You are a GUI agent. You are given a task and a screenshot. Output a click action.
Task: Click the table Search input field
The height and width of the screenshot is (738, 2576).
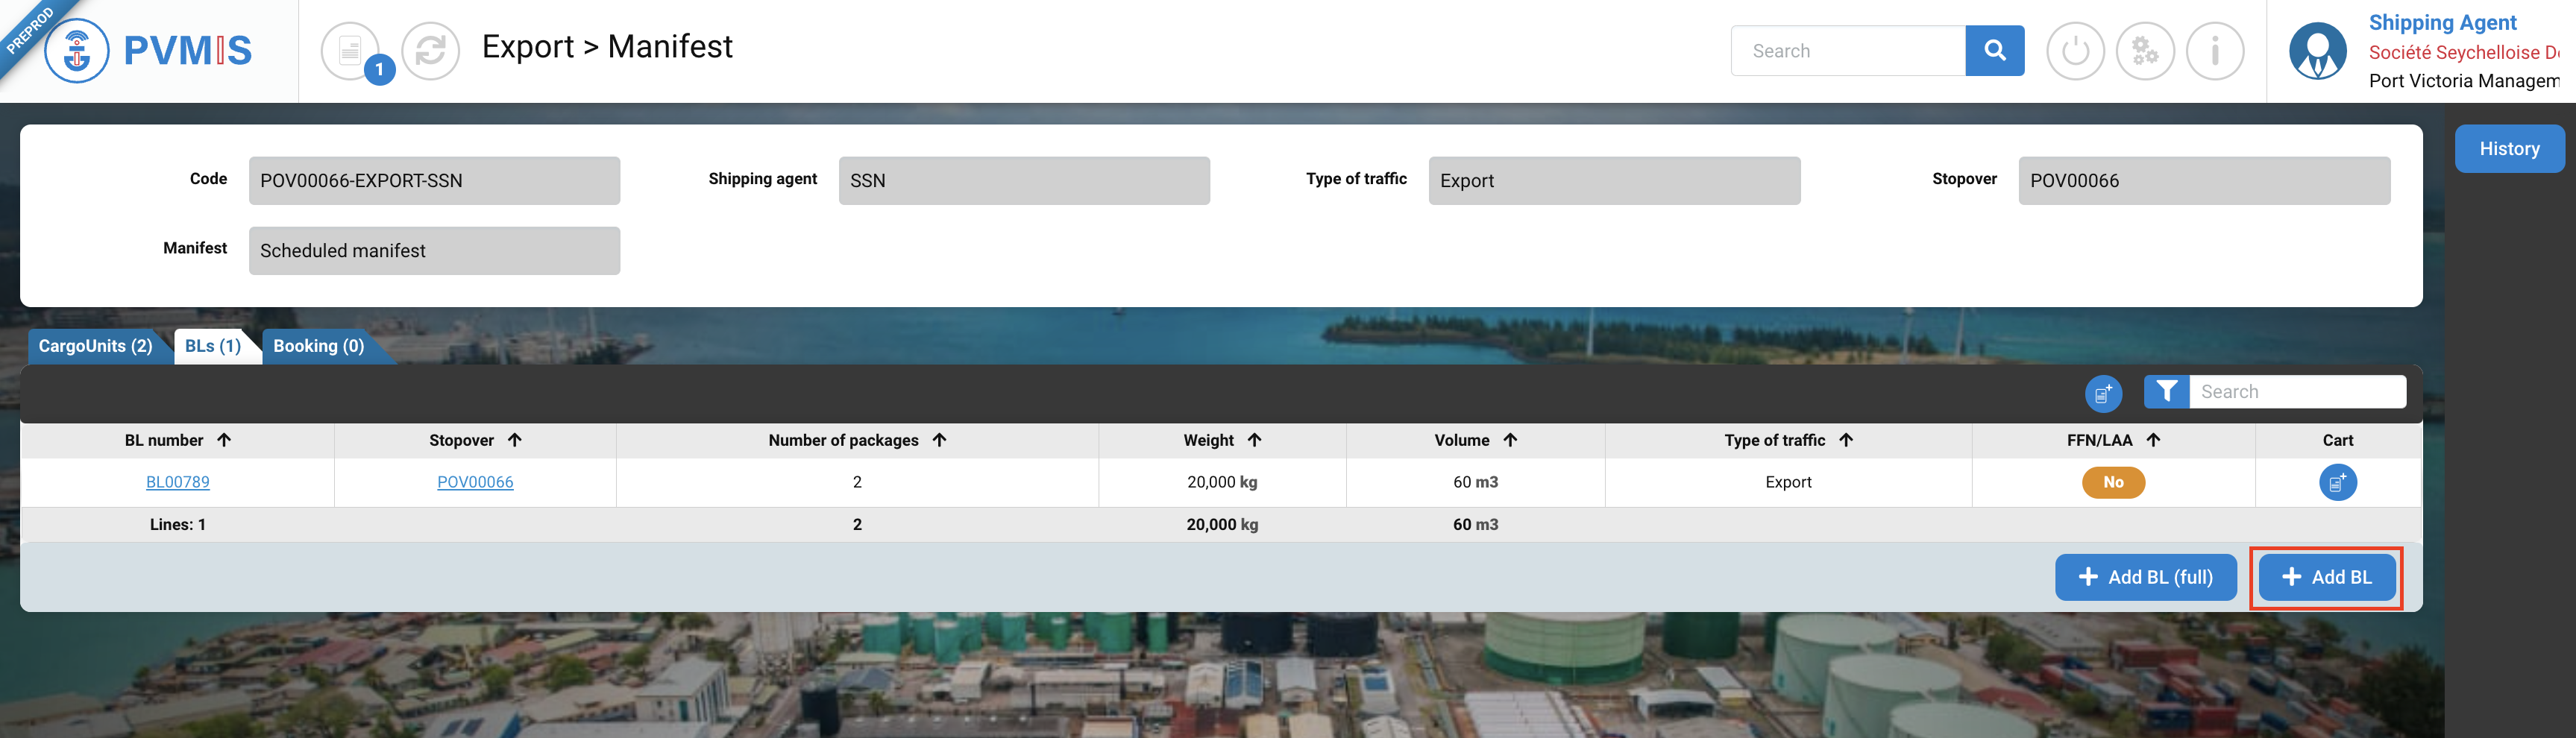tap(2296, 392)
